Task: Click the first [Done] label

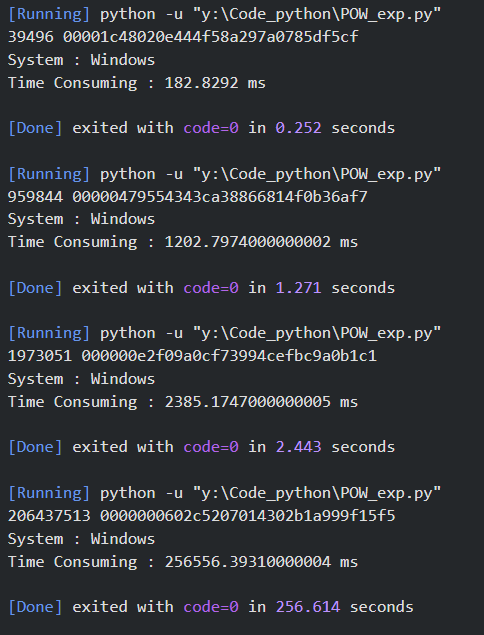Action: [x=36, y=128]
